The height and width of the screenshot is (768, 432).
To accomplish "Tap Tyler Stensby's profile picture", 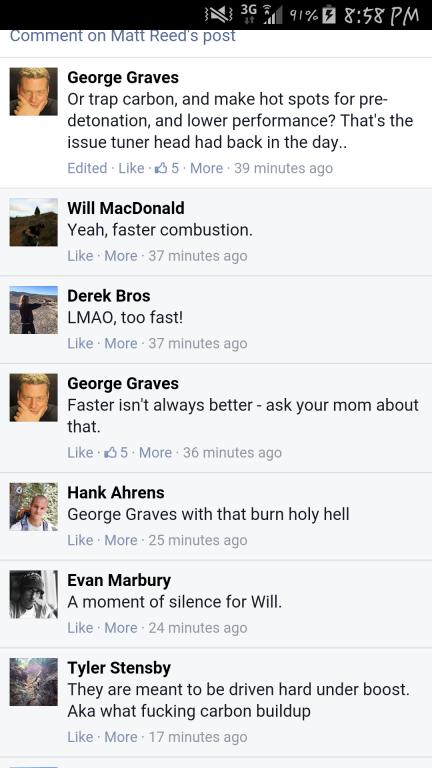I will click(33, 682).
